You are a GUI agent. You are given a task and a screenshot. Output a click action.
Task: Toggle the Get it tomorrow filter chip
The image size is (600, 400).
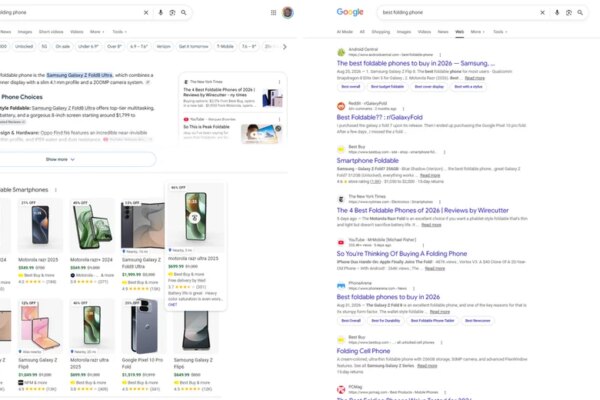(194, 46)
